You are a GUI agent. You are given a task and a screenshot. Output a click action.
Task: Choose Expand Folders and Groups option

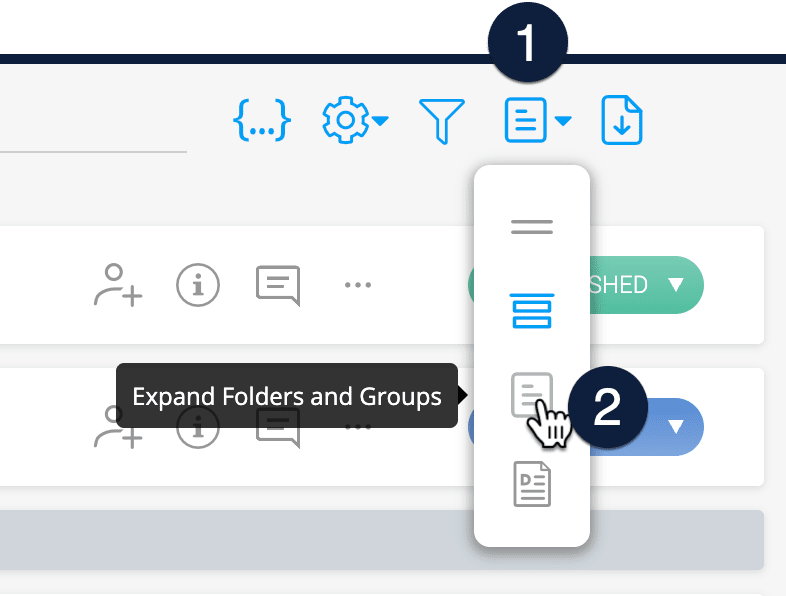pyautogui.click(x=532, y=394)
